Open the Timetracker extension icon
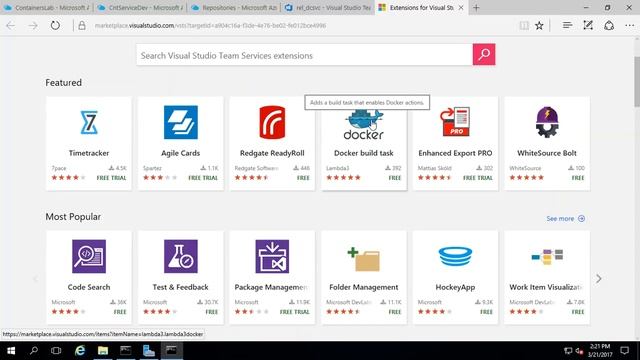The height and width of the screenshot is (360, 640). [89, 122]
